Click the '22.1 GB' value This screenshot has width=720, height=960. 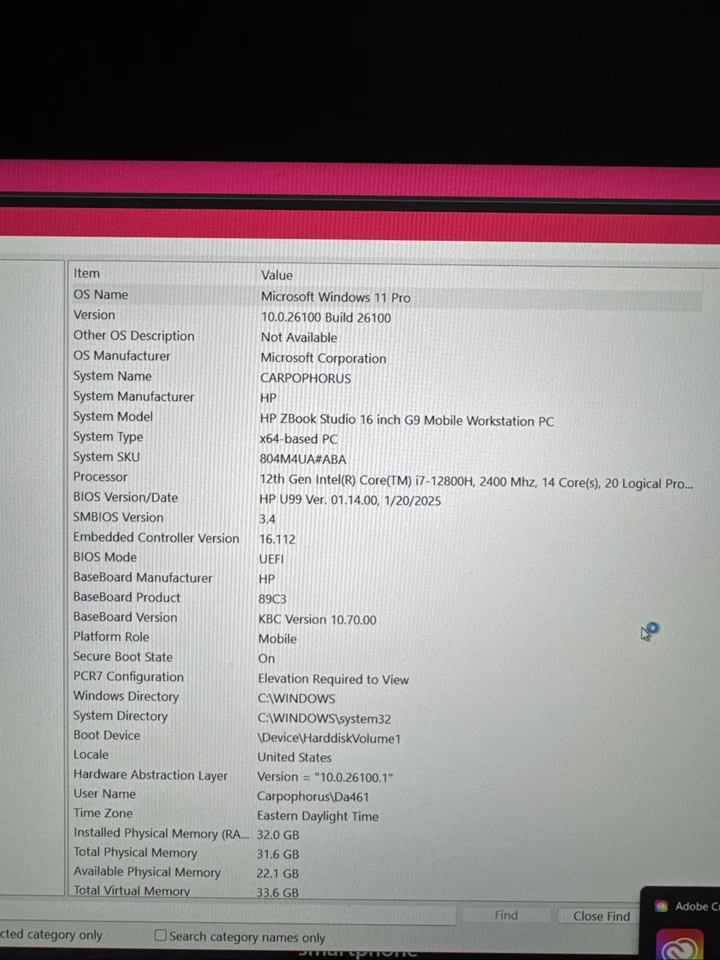coord(278,873)
